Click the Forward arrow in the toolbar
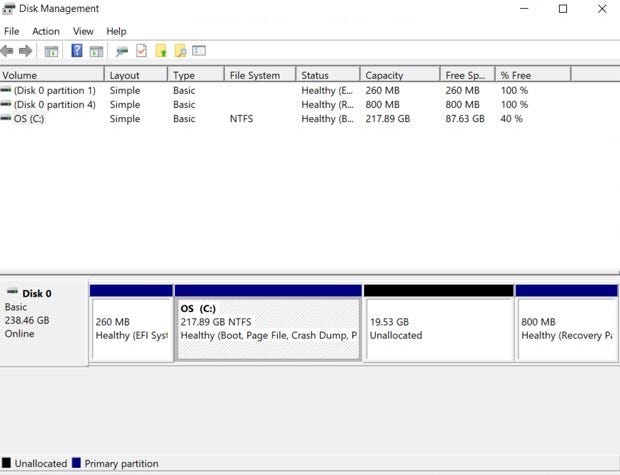This screenshot has height=475, width=620. coord(25,51)
